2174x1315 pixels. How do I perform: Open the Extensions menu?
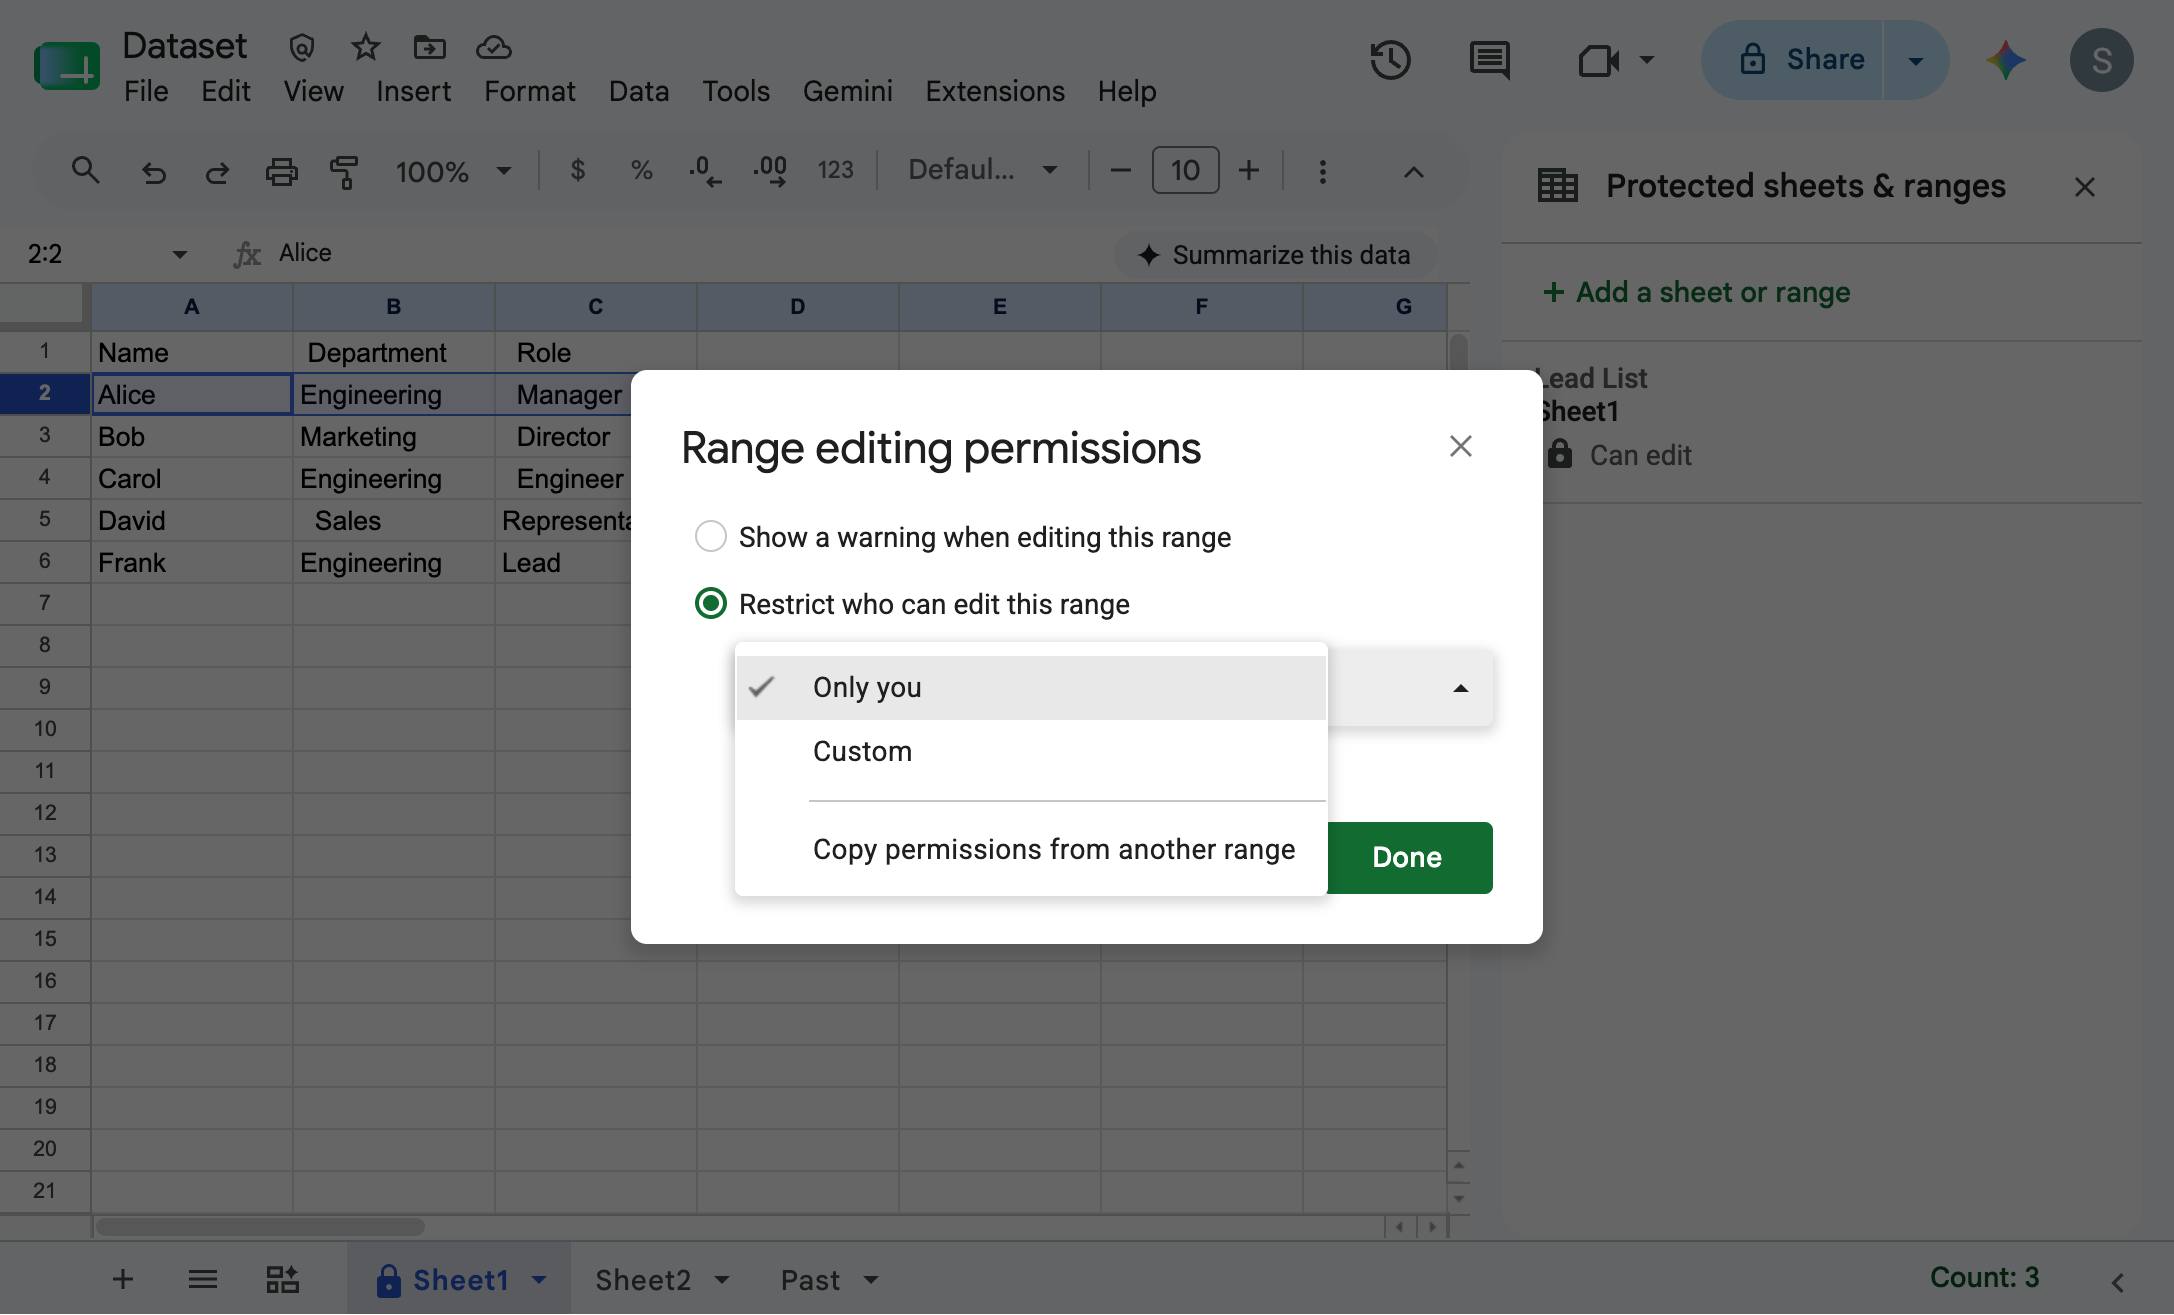coord(995,91)
